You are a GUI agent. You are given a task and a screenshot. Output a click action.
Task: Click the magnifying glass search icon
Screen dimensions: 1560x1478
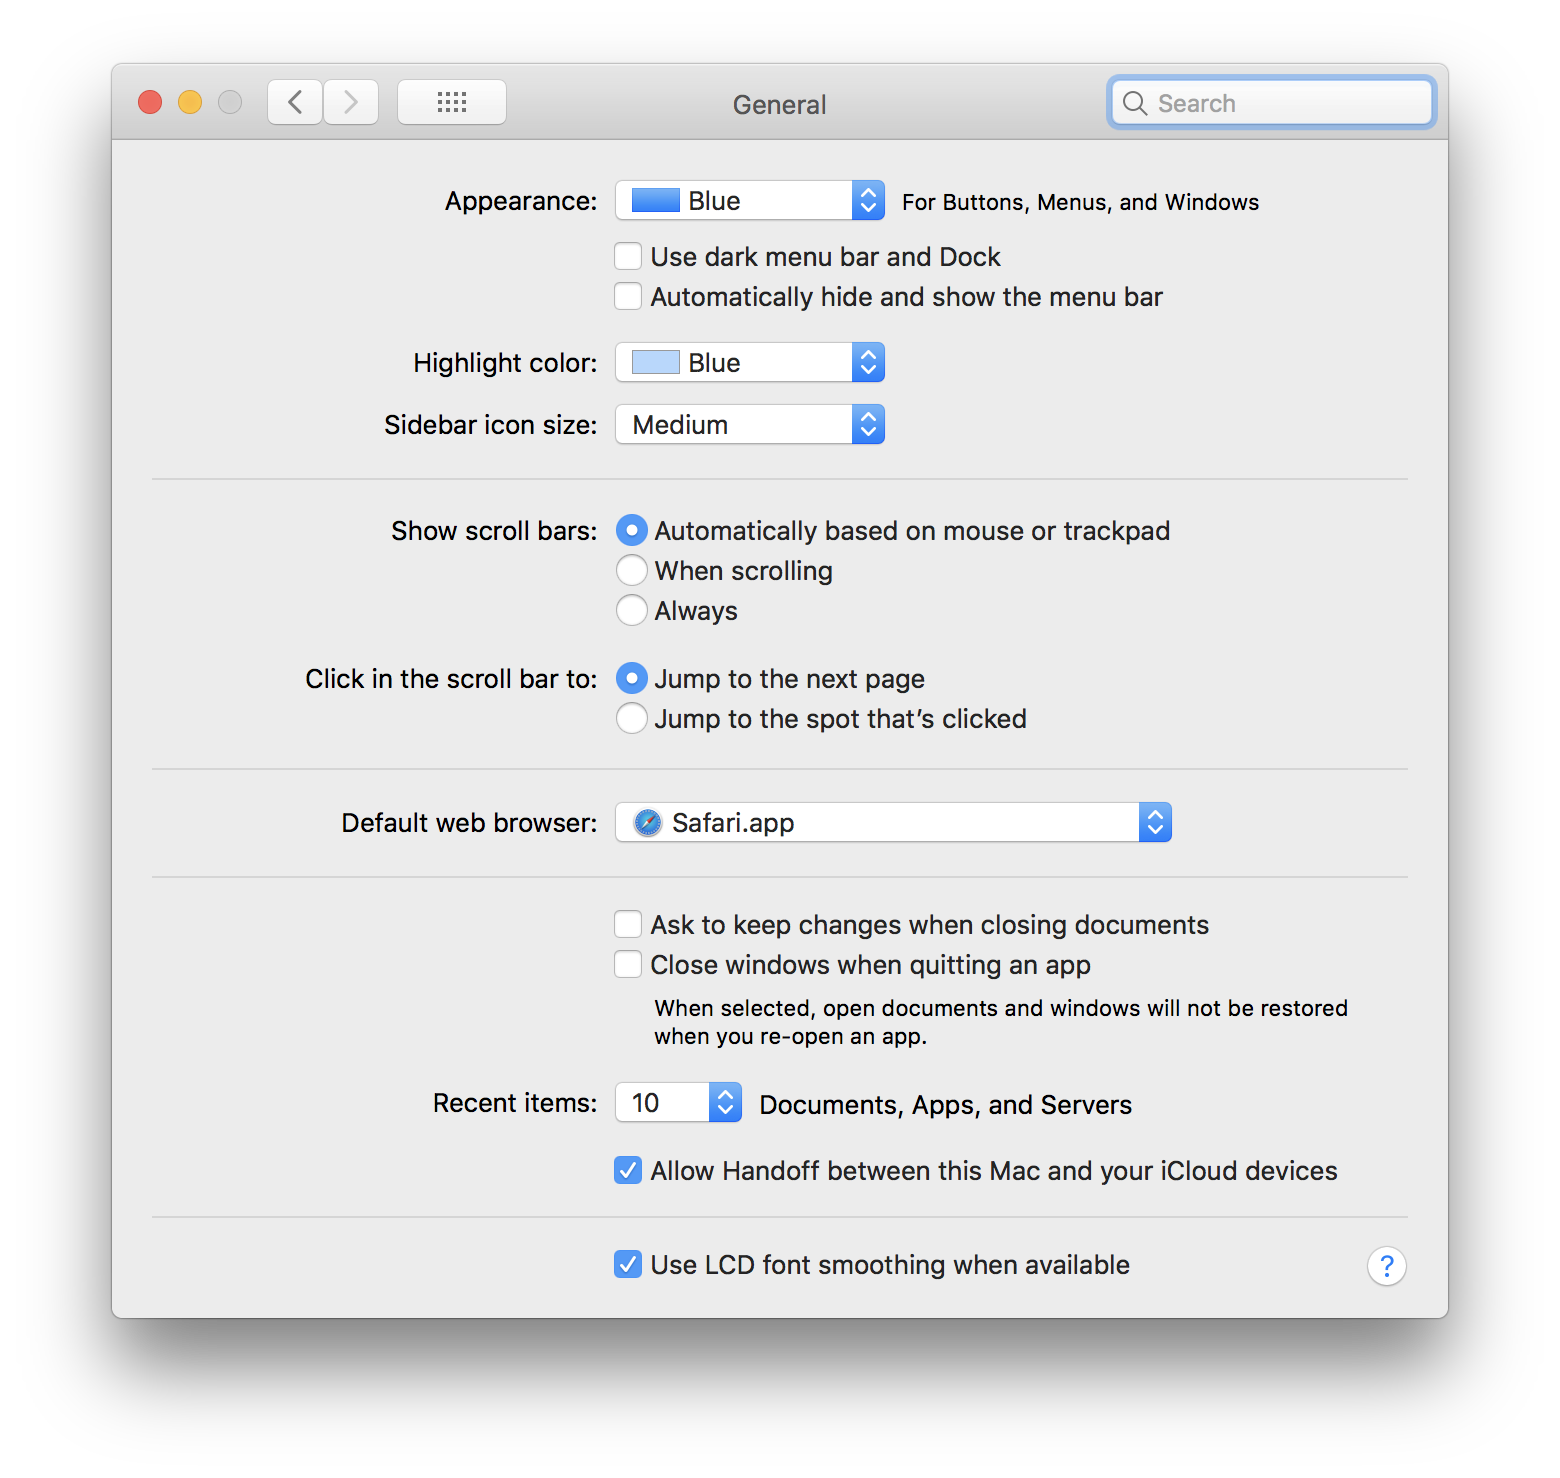pyautogui.click(x=1135, y=103)
